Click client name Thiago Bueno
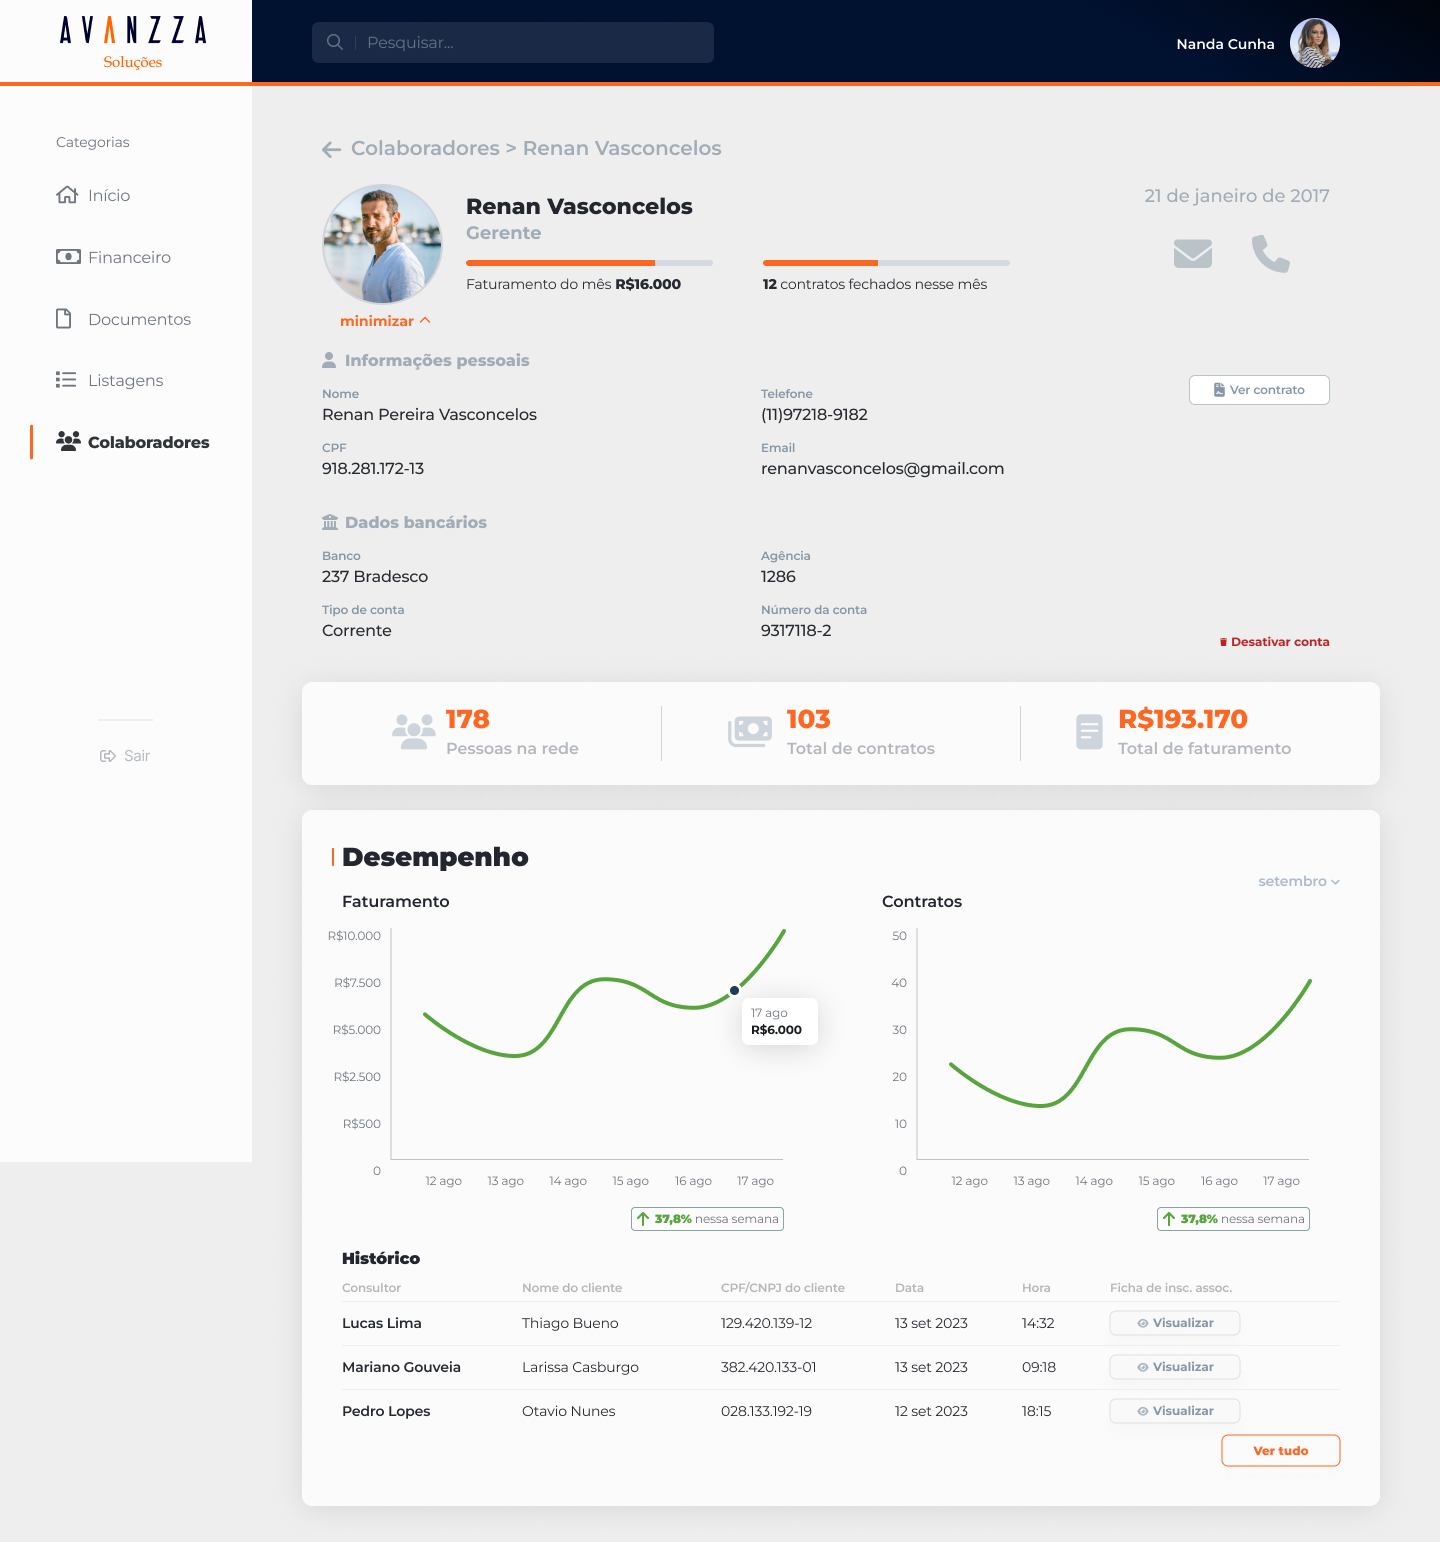1440x1542 pixels. [570, 1323]
